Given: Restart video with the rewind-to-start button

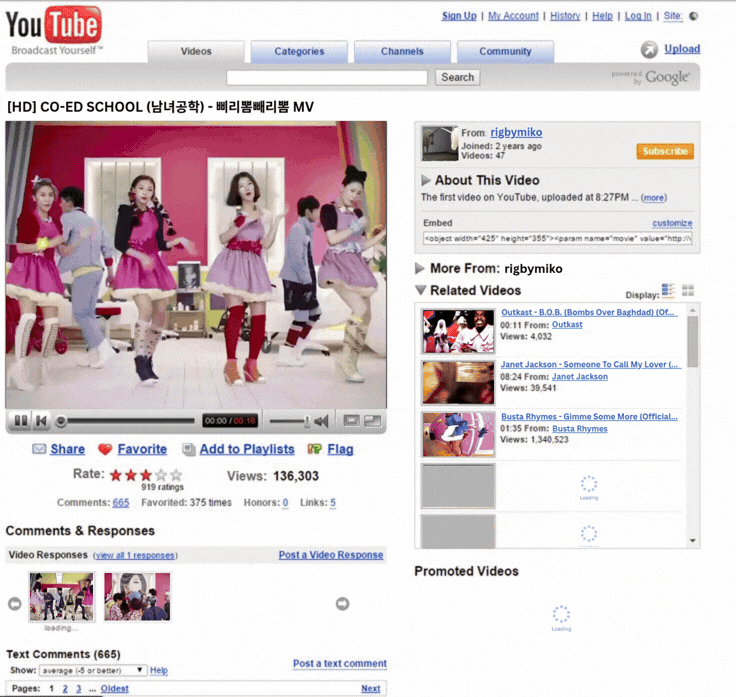Looking at the screenshot, I should (41, 421).
